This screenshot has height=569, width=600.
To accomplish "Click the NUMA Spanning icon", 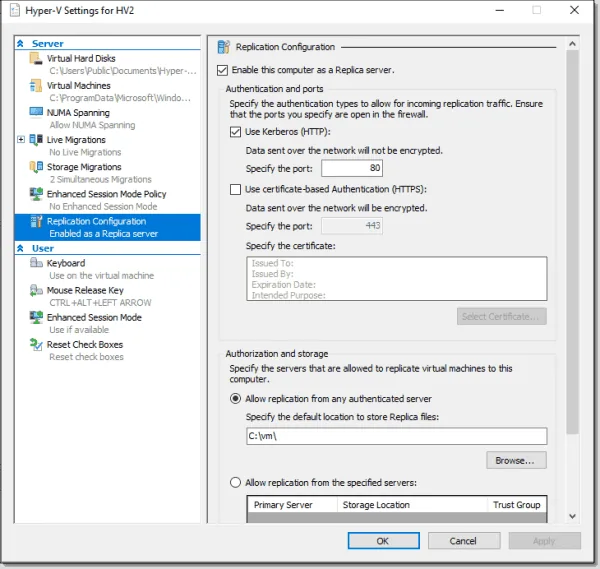I will [x=36, y=112].
